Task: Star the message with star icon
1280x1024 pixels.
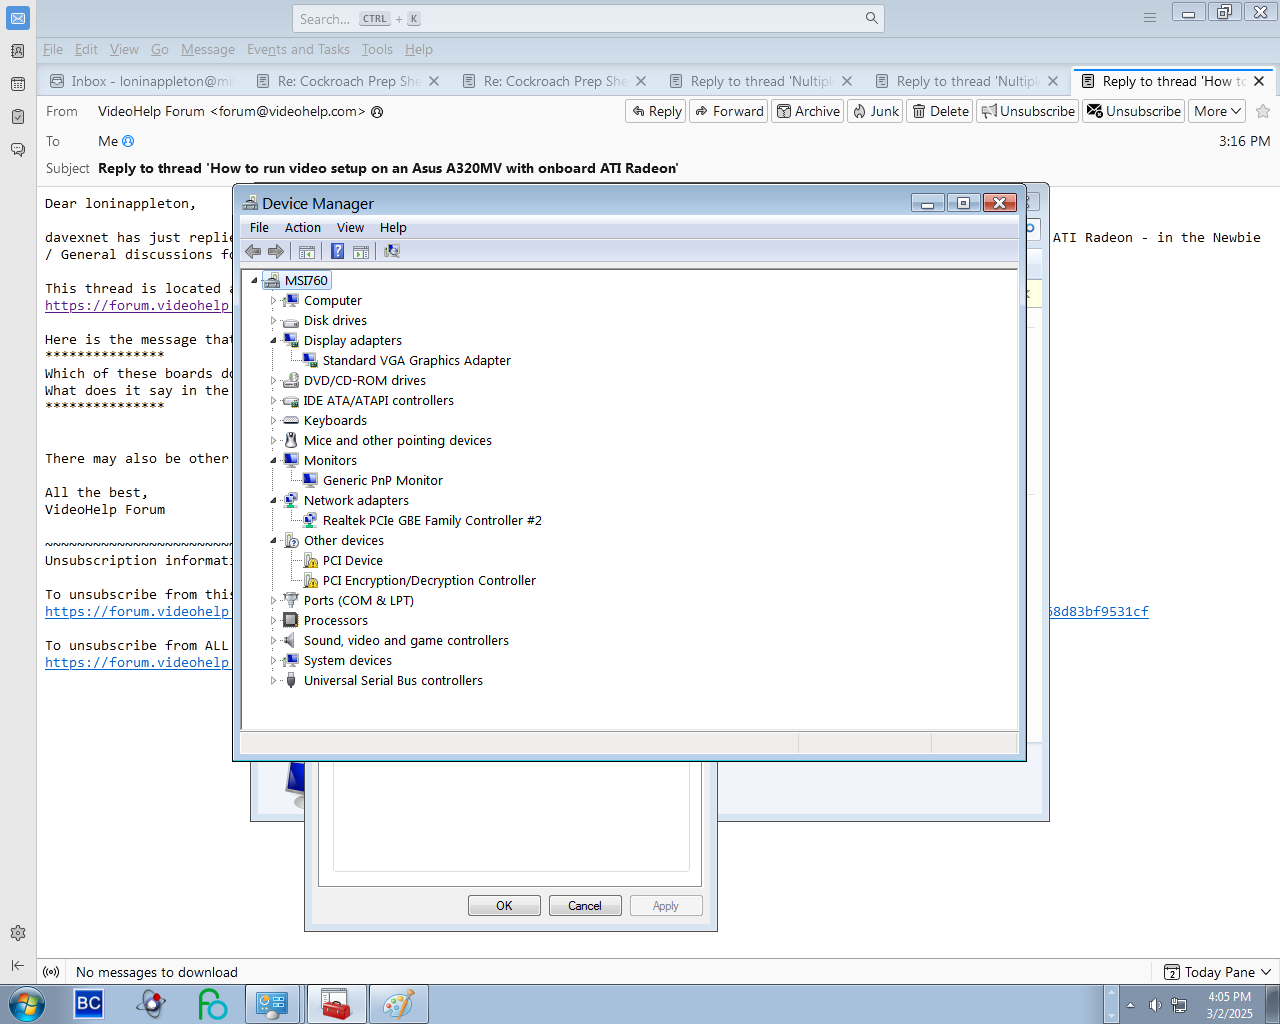Action: coord(1263,111)
